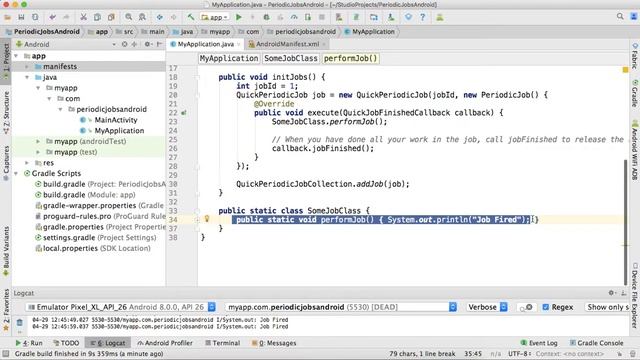Expand the res folder arrow

pyautogui.click(x=27, y=162)
